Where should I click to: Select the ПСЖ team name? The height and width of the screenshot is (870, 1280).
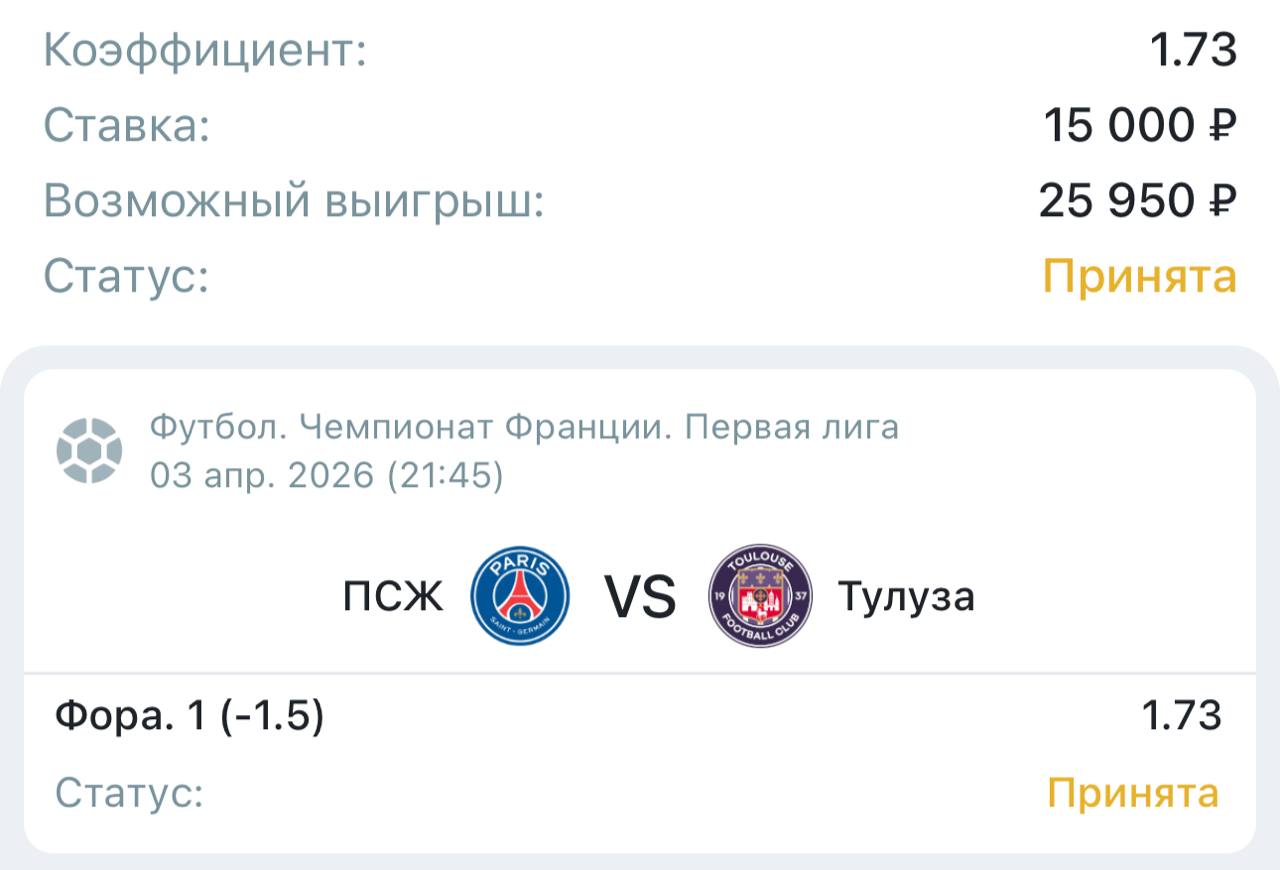pyautogui.click(x=393, y=598)
